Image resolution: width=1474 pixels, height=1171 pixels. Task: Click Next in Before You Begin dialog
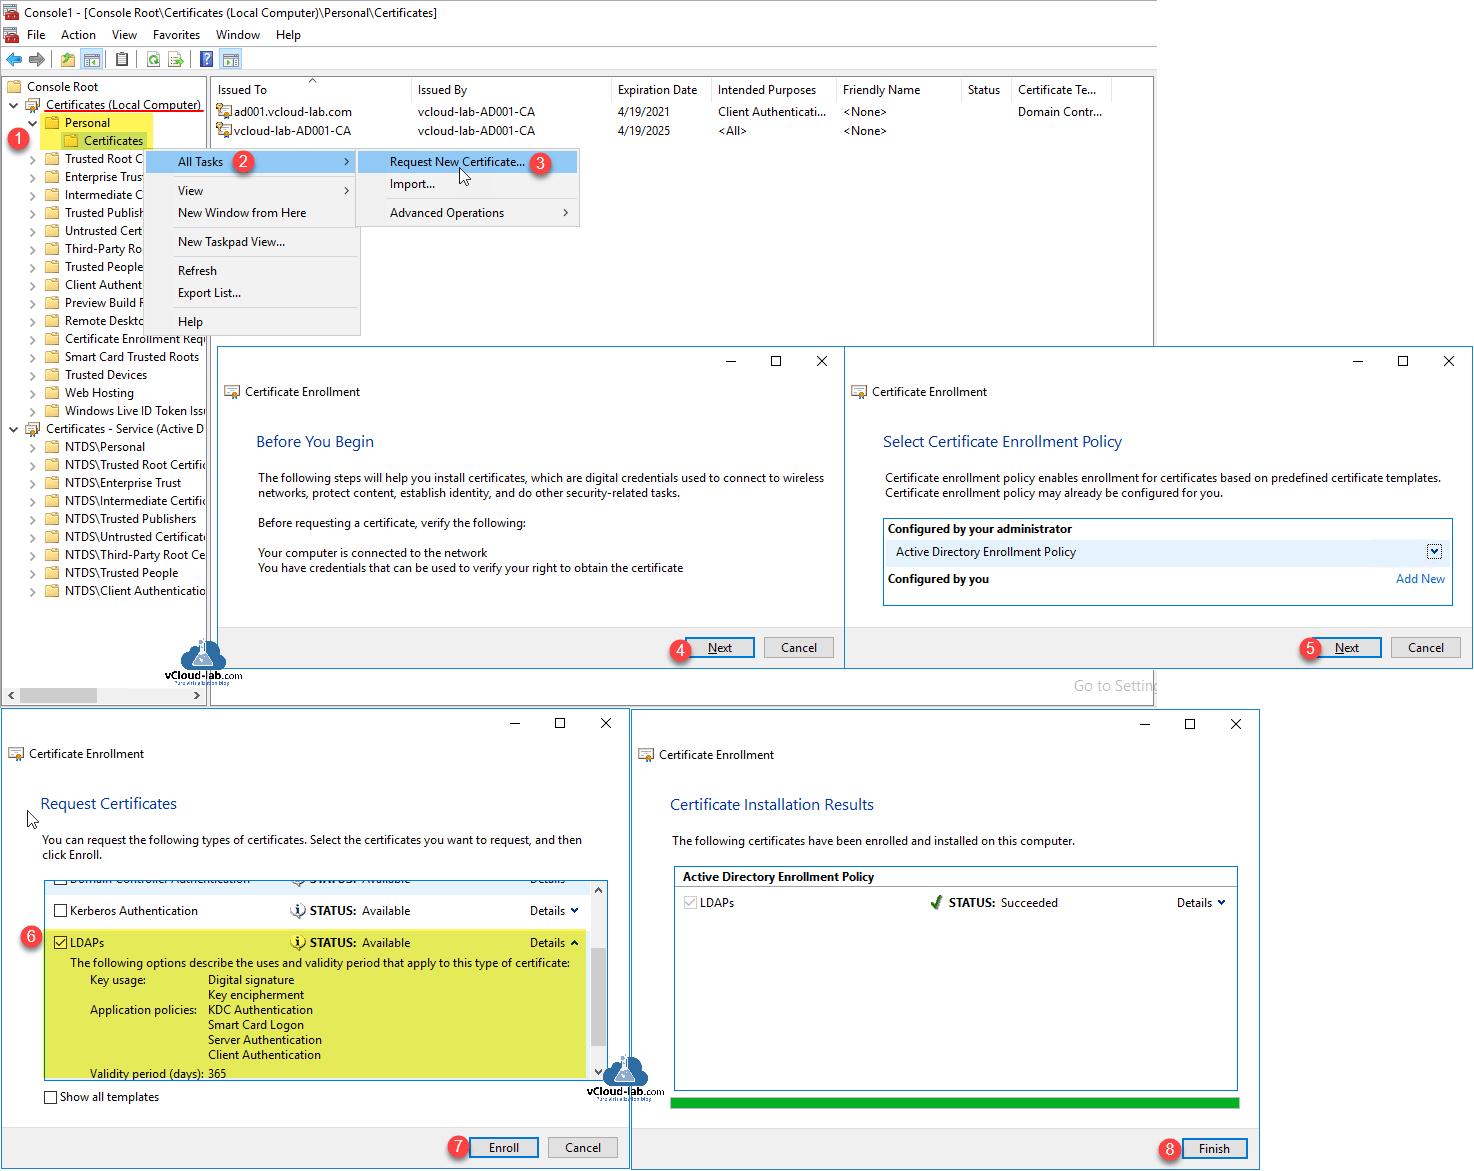[720, 648]
